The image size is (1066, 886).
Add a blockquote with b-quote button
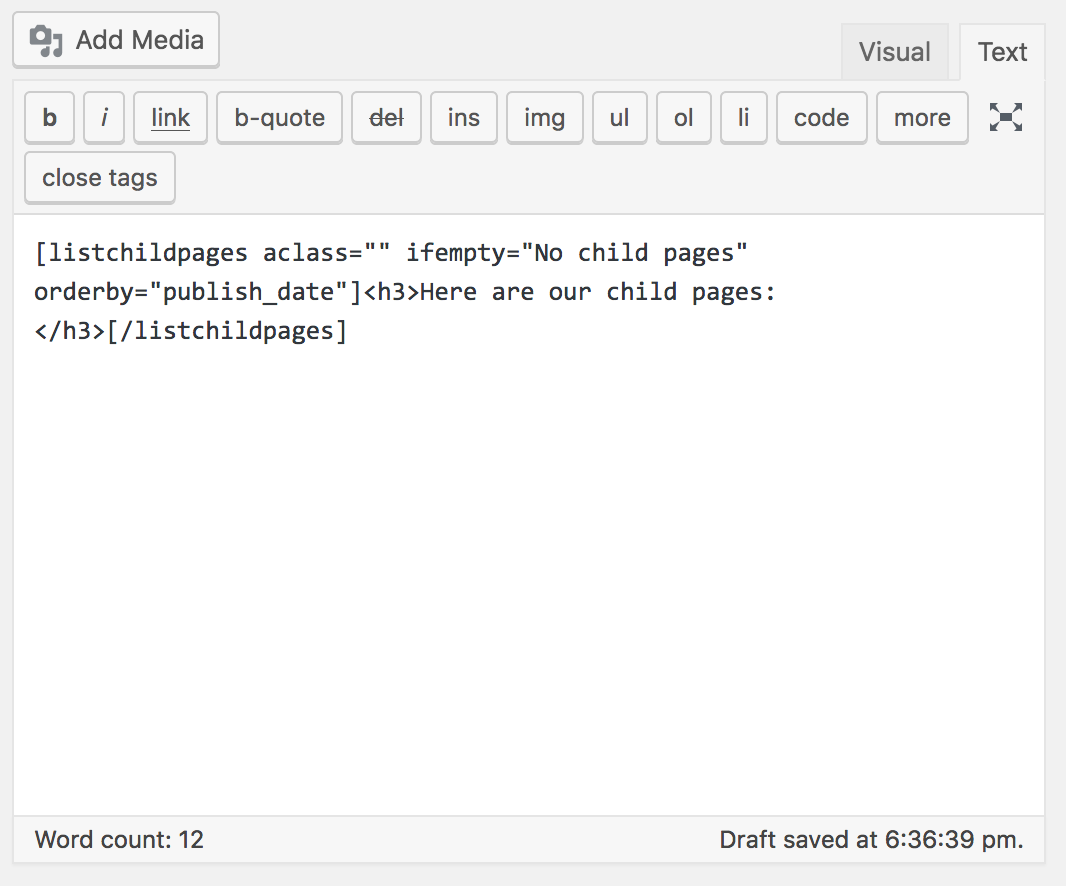[x=279, y=118]
